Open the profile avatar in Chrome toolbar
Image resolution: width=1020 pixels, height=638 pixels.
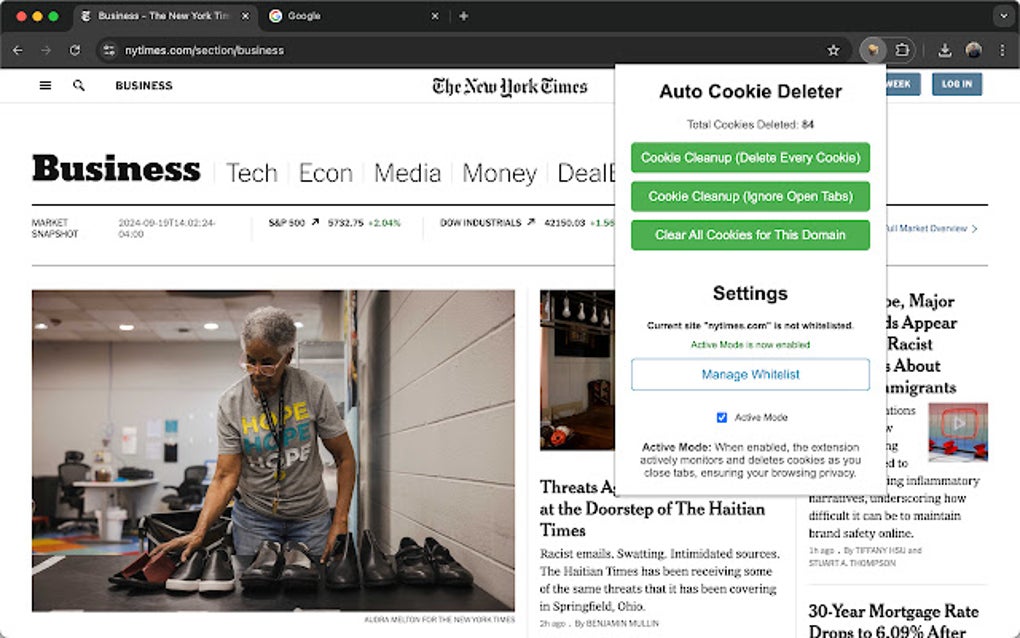click(973, 50)
